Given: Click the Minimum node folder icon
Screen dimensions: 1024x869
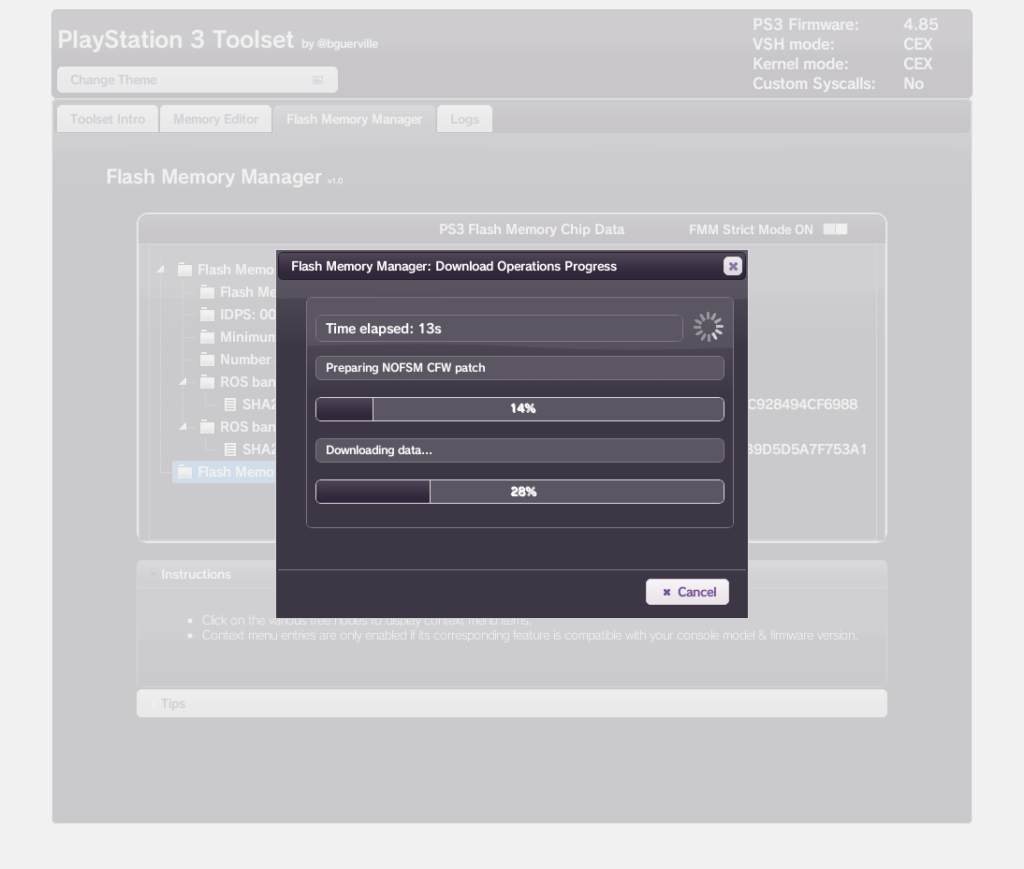Looking at the screenshot, I should pos(207,337).
